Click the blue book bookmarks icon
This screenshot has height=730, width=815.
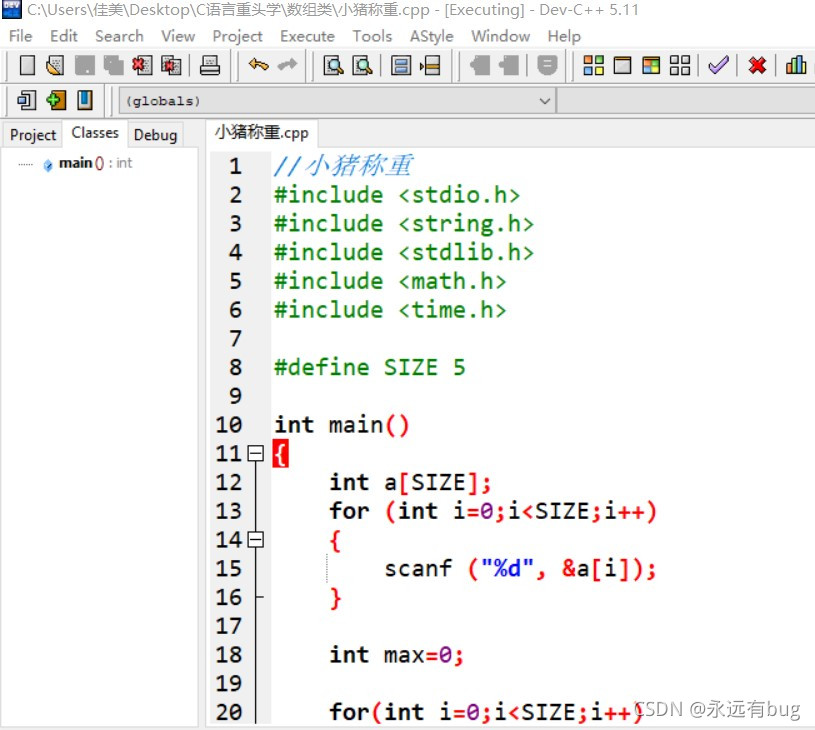[x=85, y=100]
